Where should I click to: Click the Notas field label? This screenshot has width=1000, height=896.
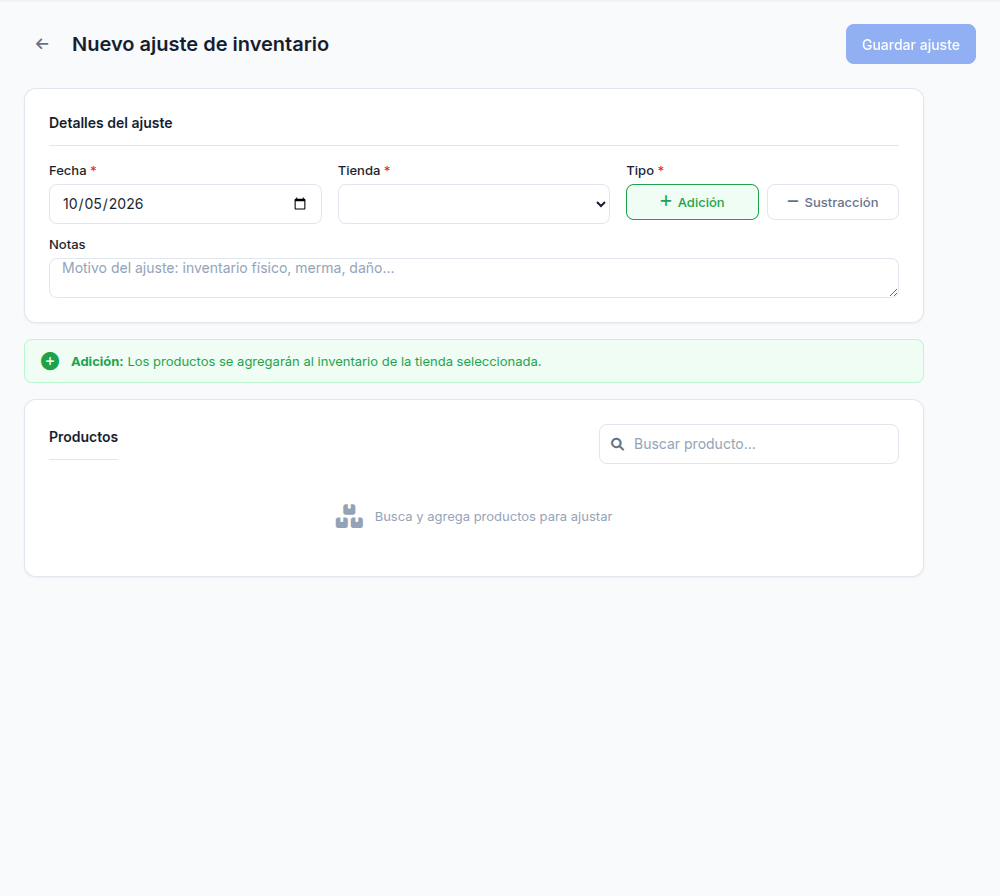point(67,245)
